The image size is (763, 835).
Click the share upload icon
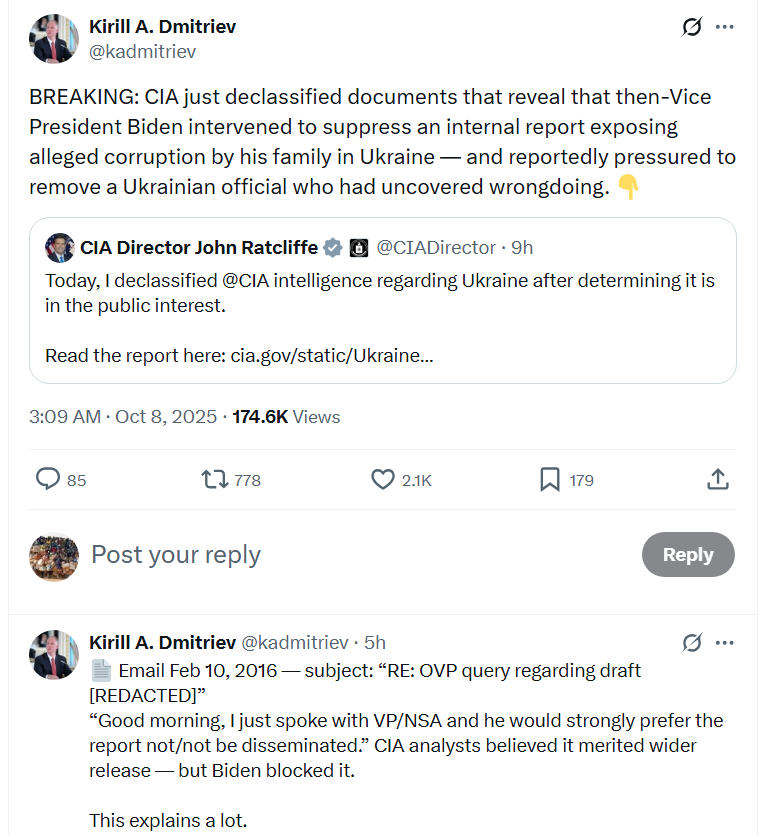pyautogui.click(x=717, y=480)
